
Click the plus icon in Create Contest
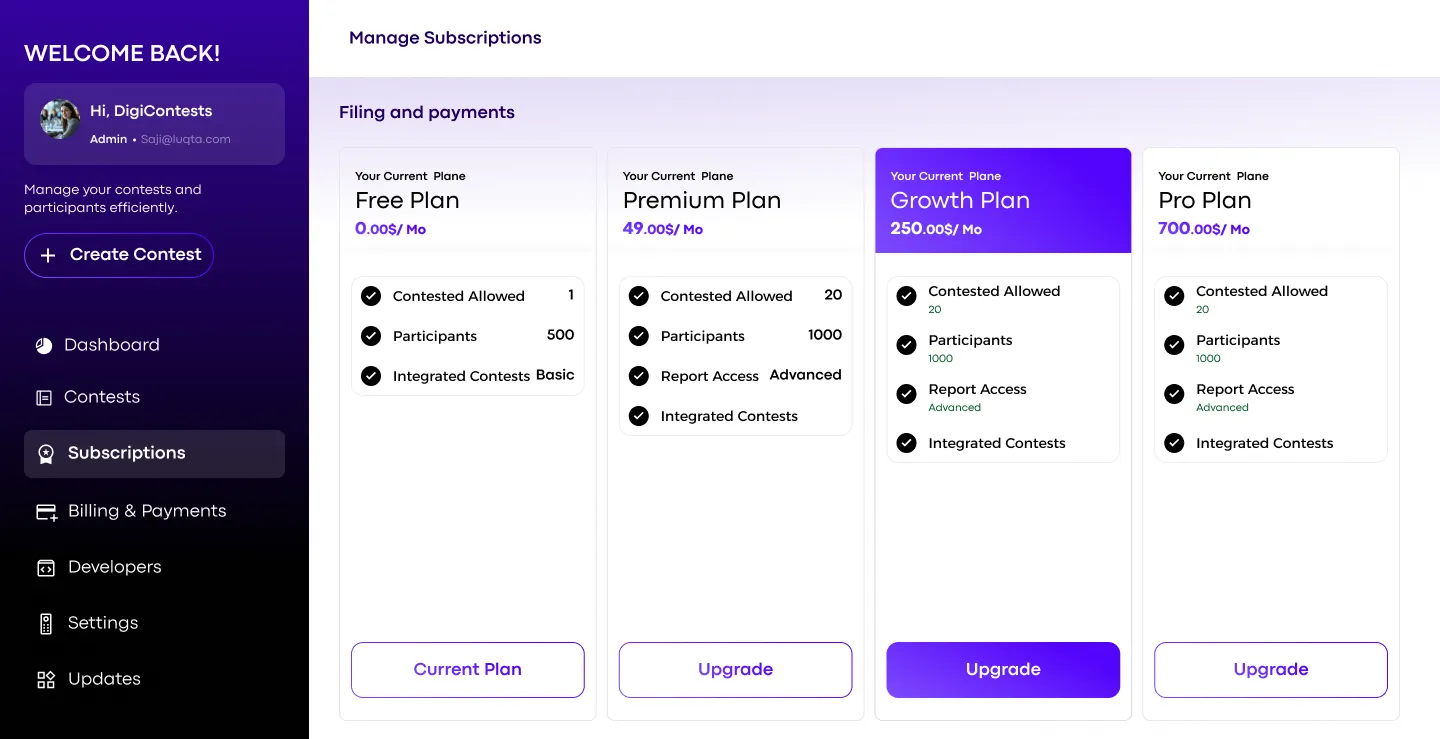48,255
